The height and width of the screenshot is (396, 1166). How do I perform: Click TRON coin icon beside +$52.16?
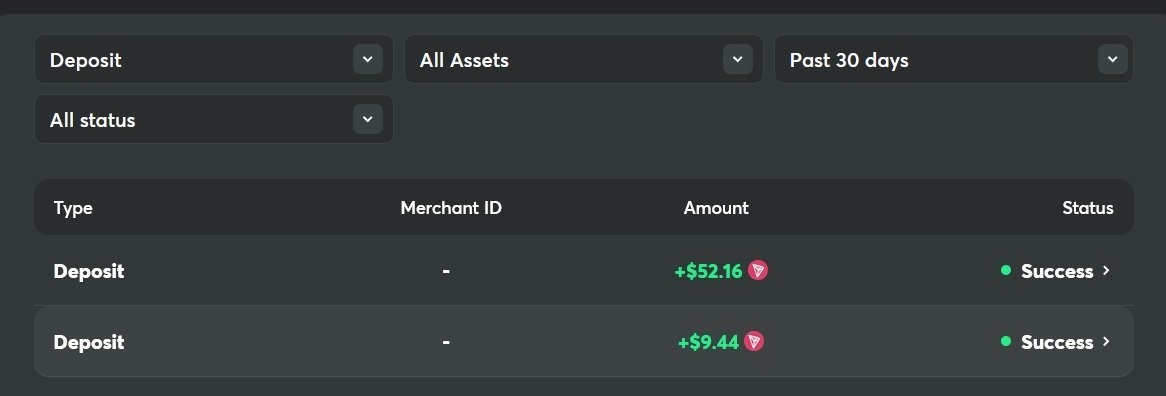pyautogui.click(x=758, y=270)
